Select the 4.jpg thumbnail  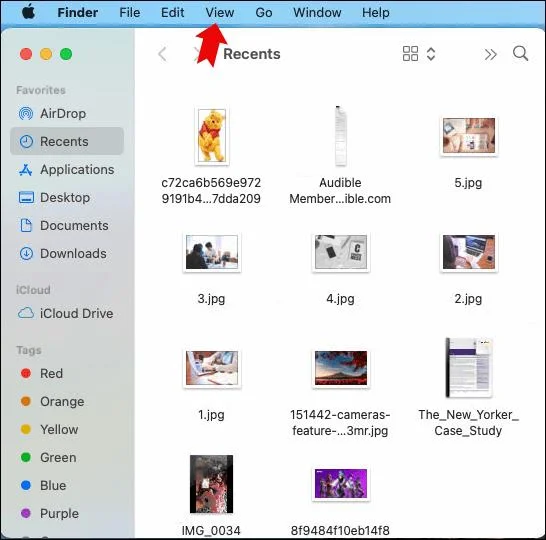[x=341, y=252]
